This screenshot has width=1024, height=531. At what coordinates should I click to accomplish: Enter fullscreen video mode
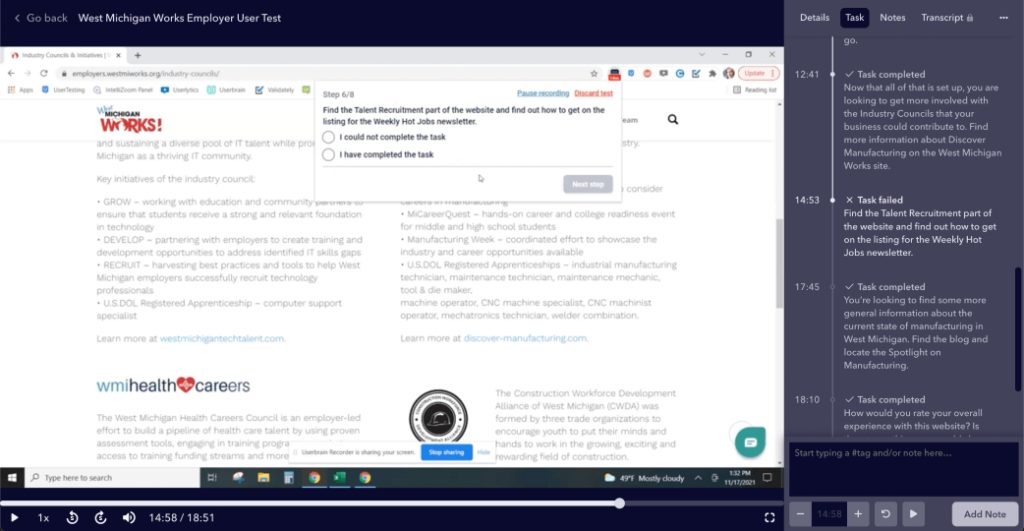tap(769, 517)
